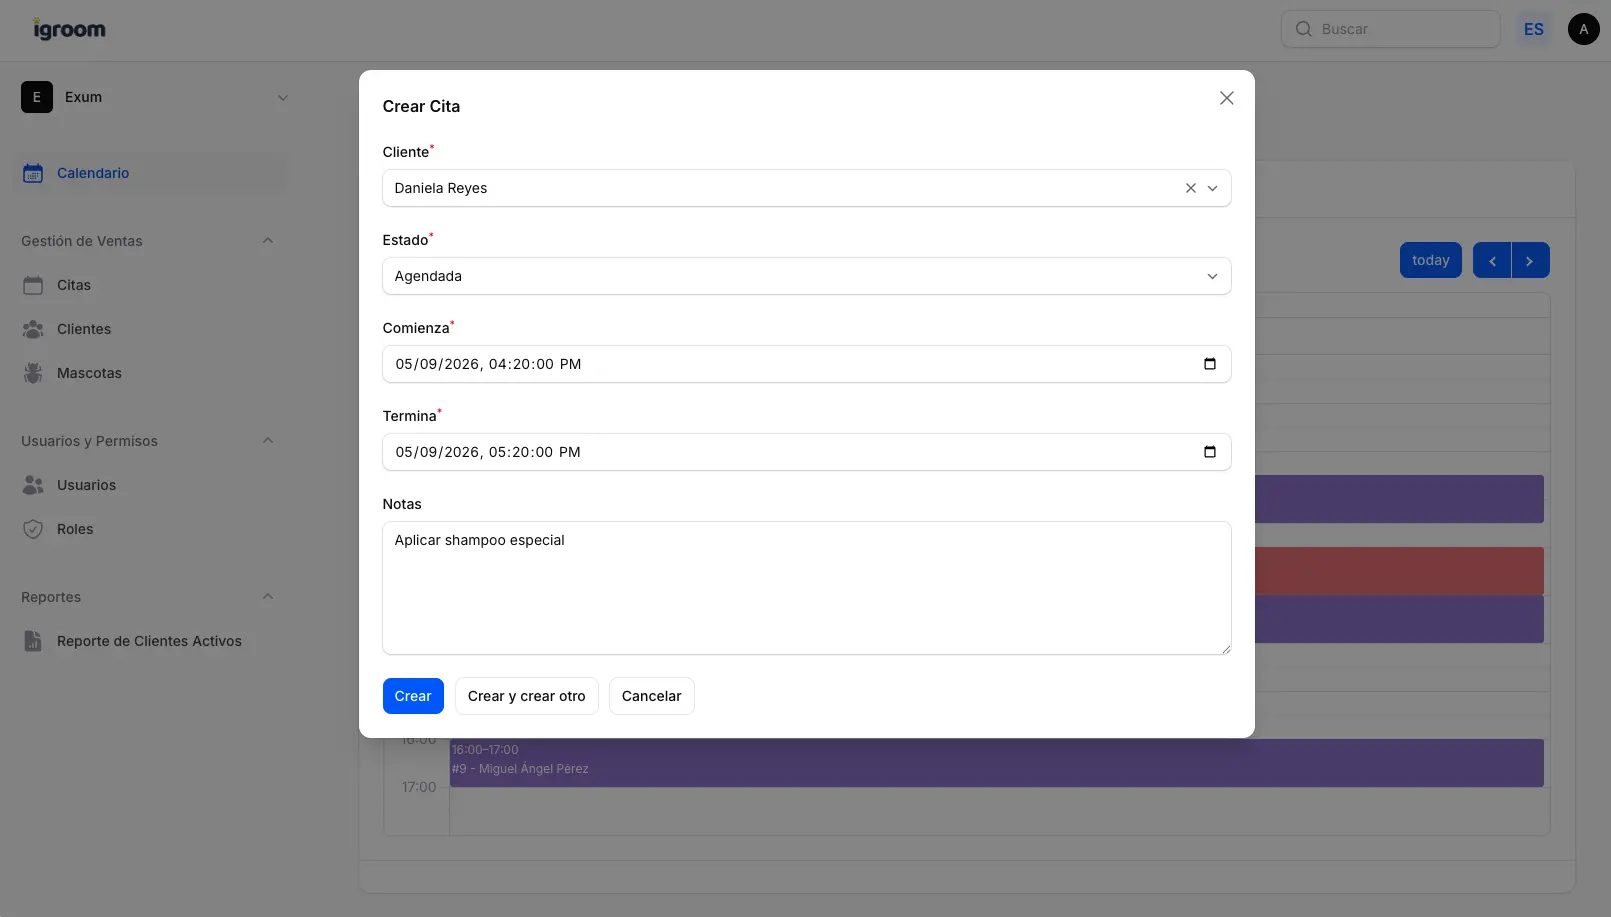Click the Termina datetime field
Screen dimensions: 1611x917
(806, 452)
